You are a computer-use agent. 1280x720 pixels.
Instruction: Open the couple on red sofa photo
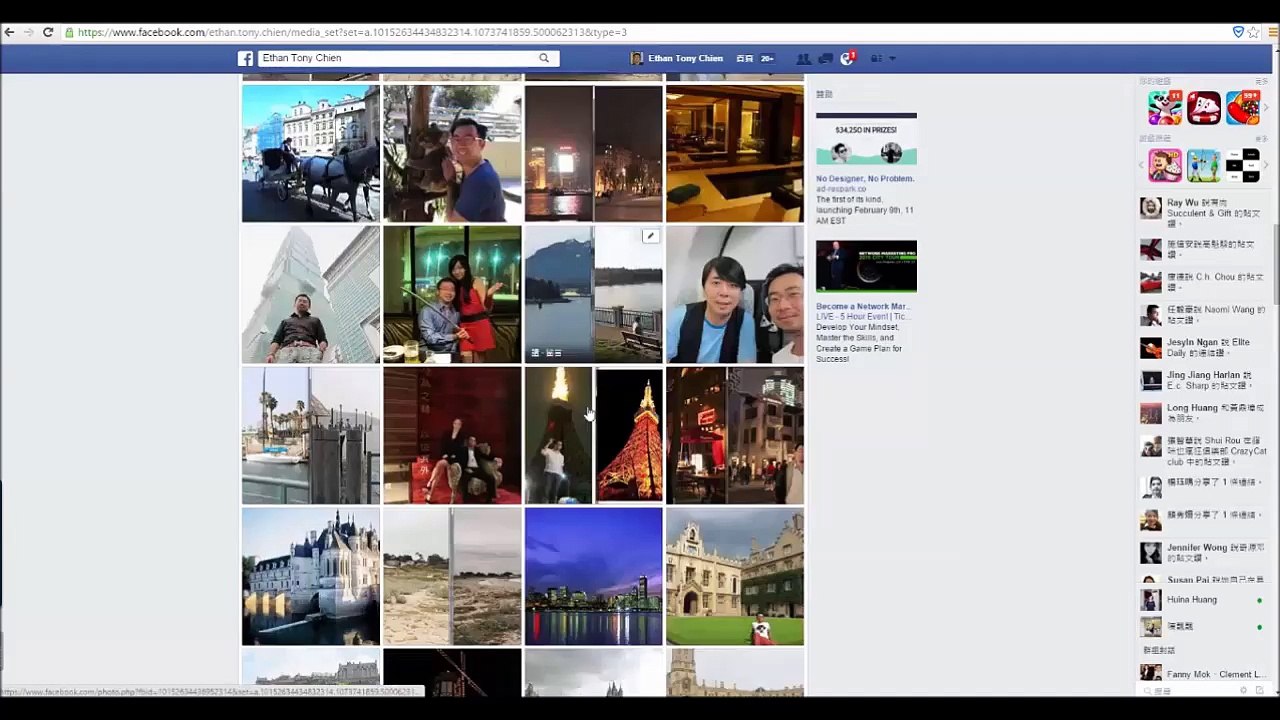(452, 435)
